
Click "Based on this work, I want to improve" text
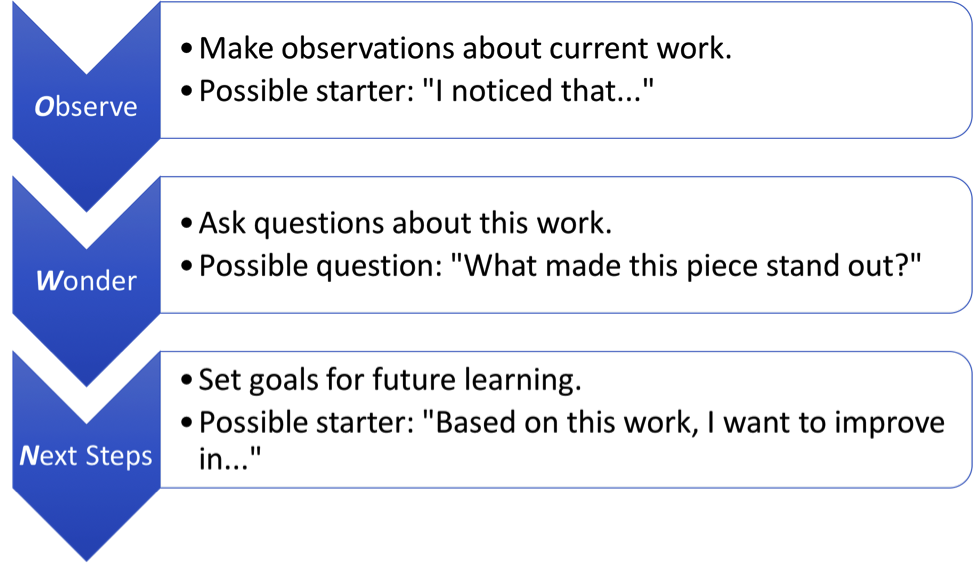(684, 422)
